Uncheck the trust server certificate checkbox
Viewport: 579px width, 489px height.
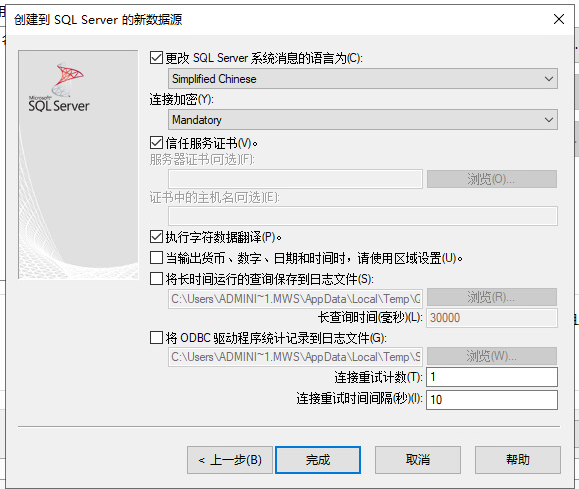pos(156,143)
